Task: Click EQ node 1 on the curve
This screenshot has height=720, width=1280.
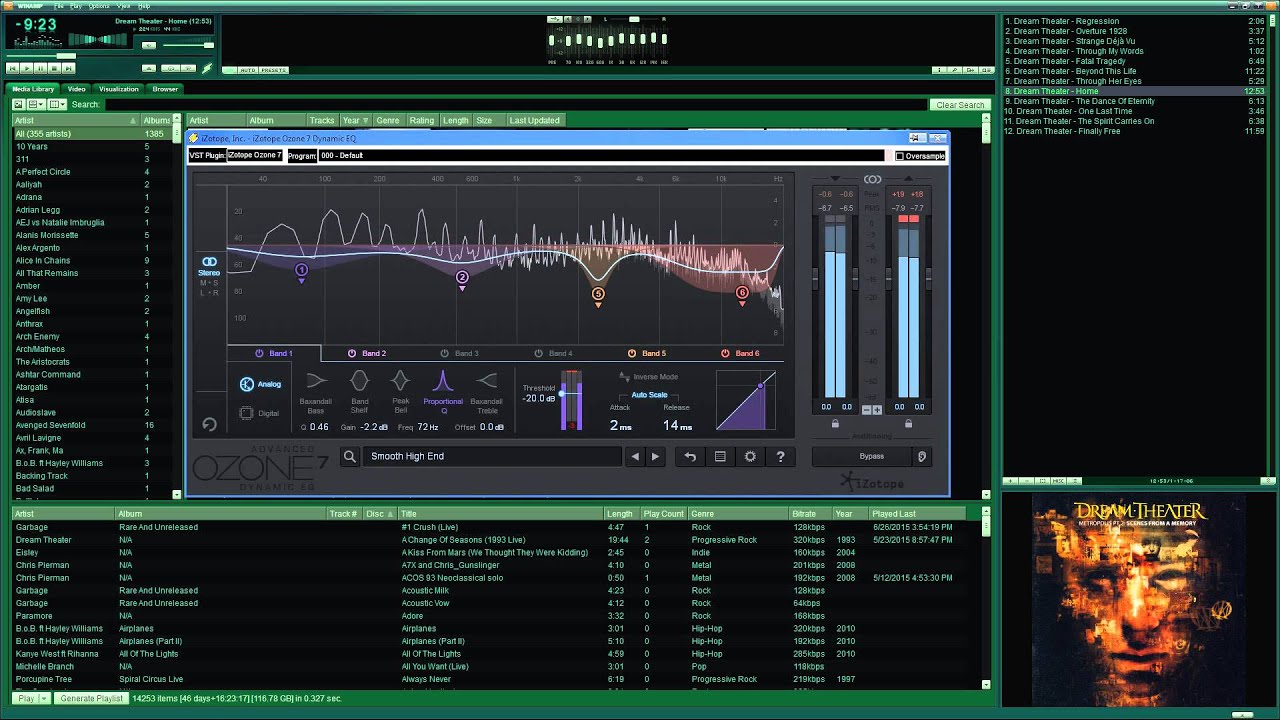Action: pyautogui.click(x=301, y=270)
